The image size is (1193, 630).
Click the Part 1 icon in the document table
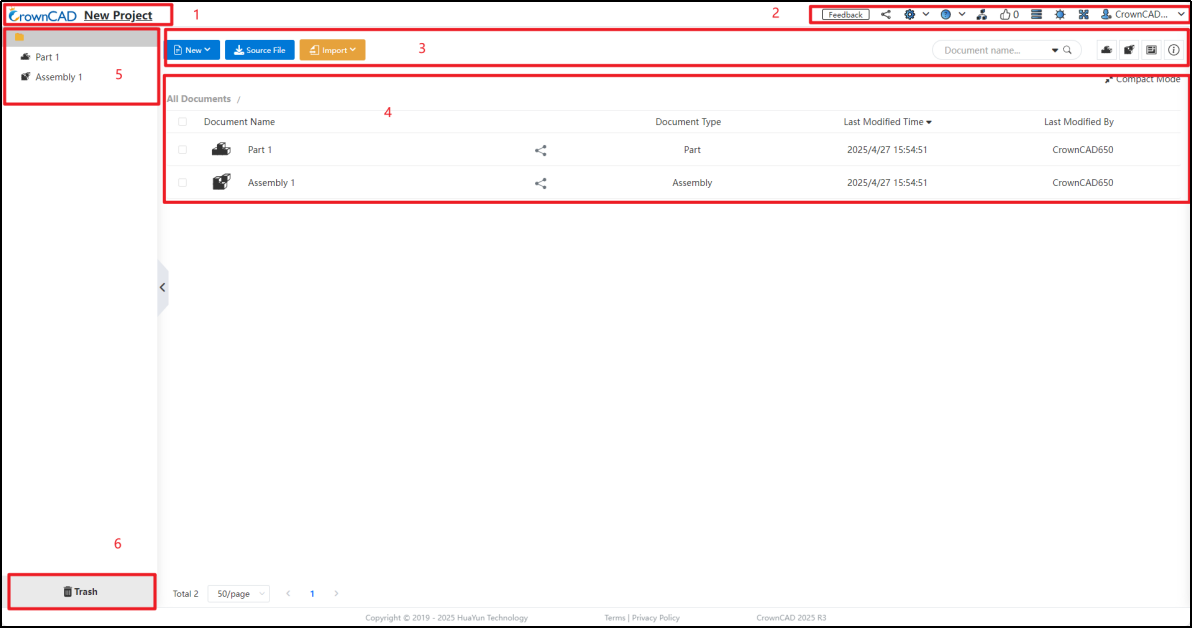[221, 149]
